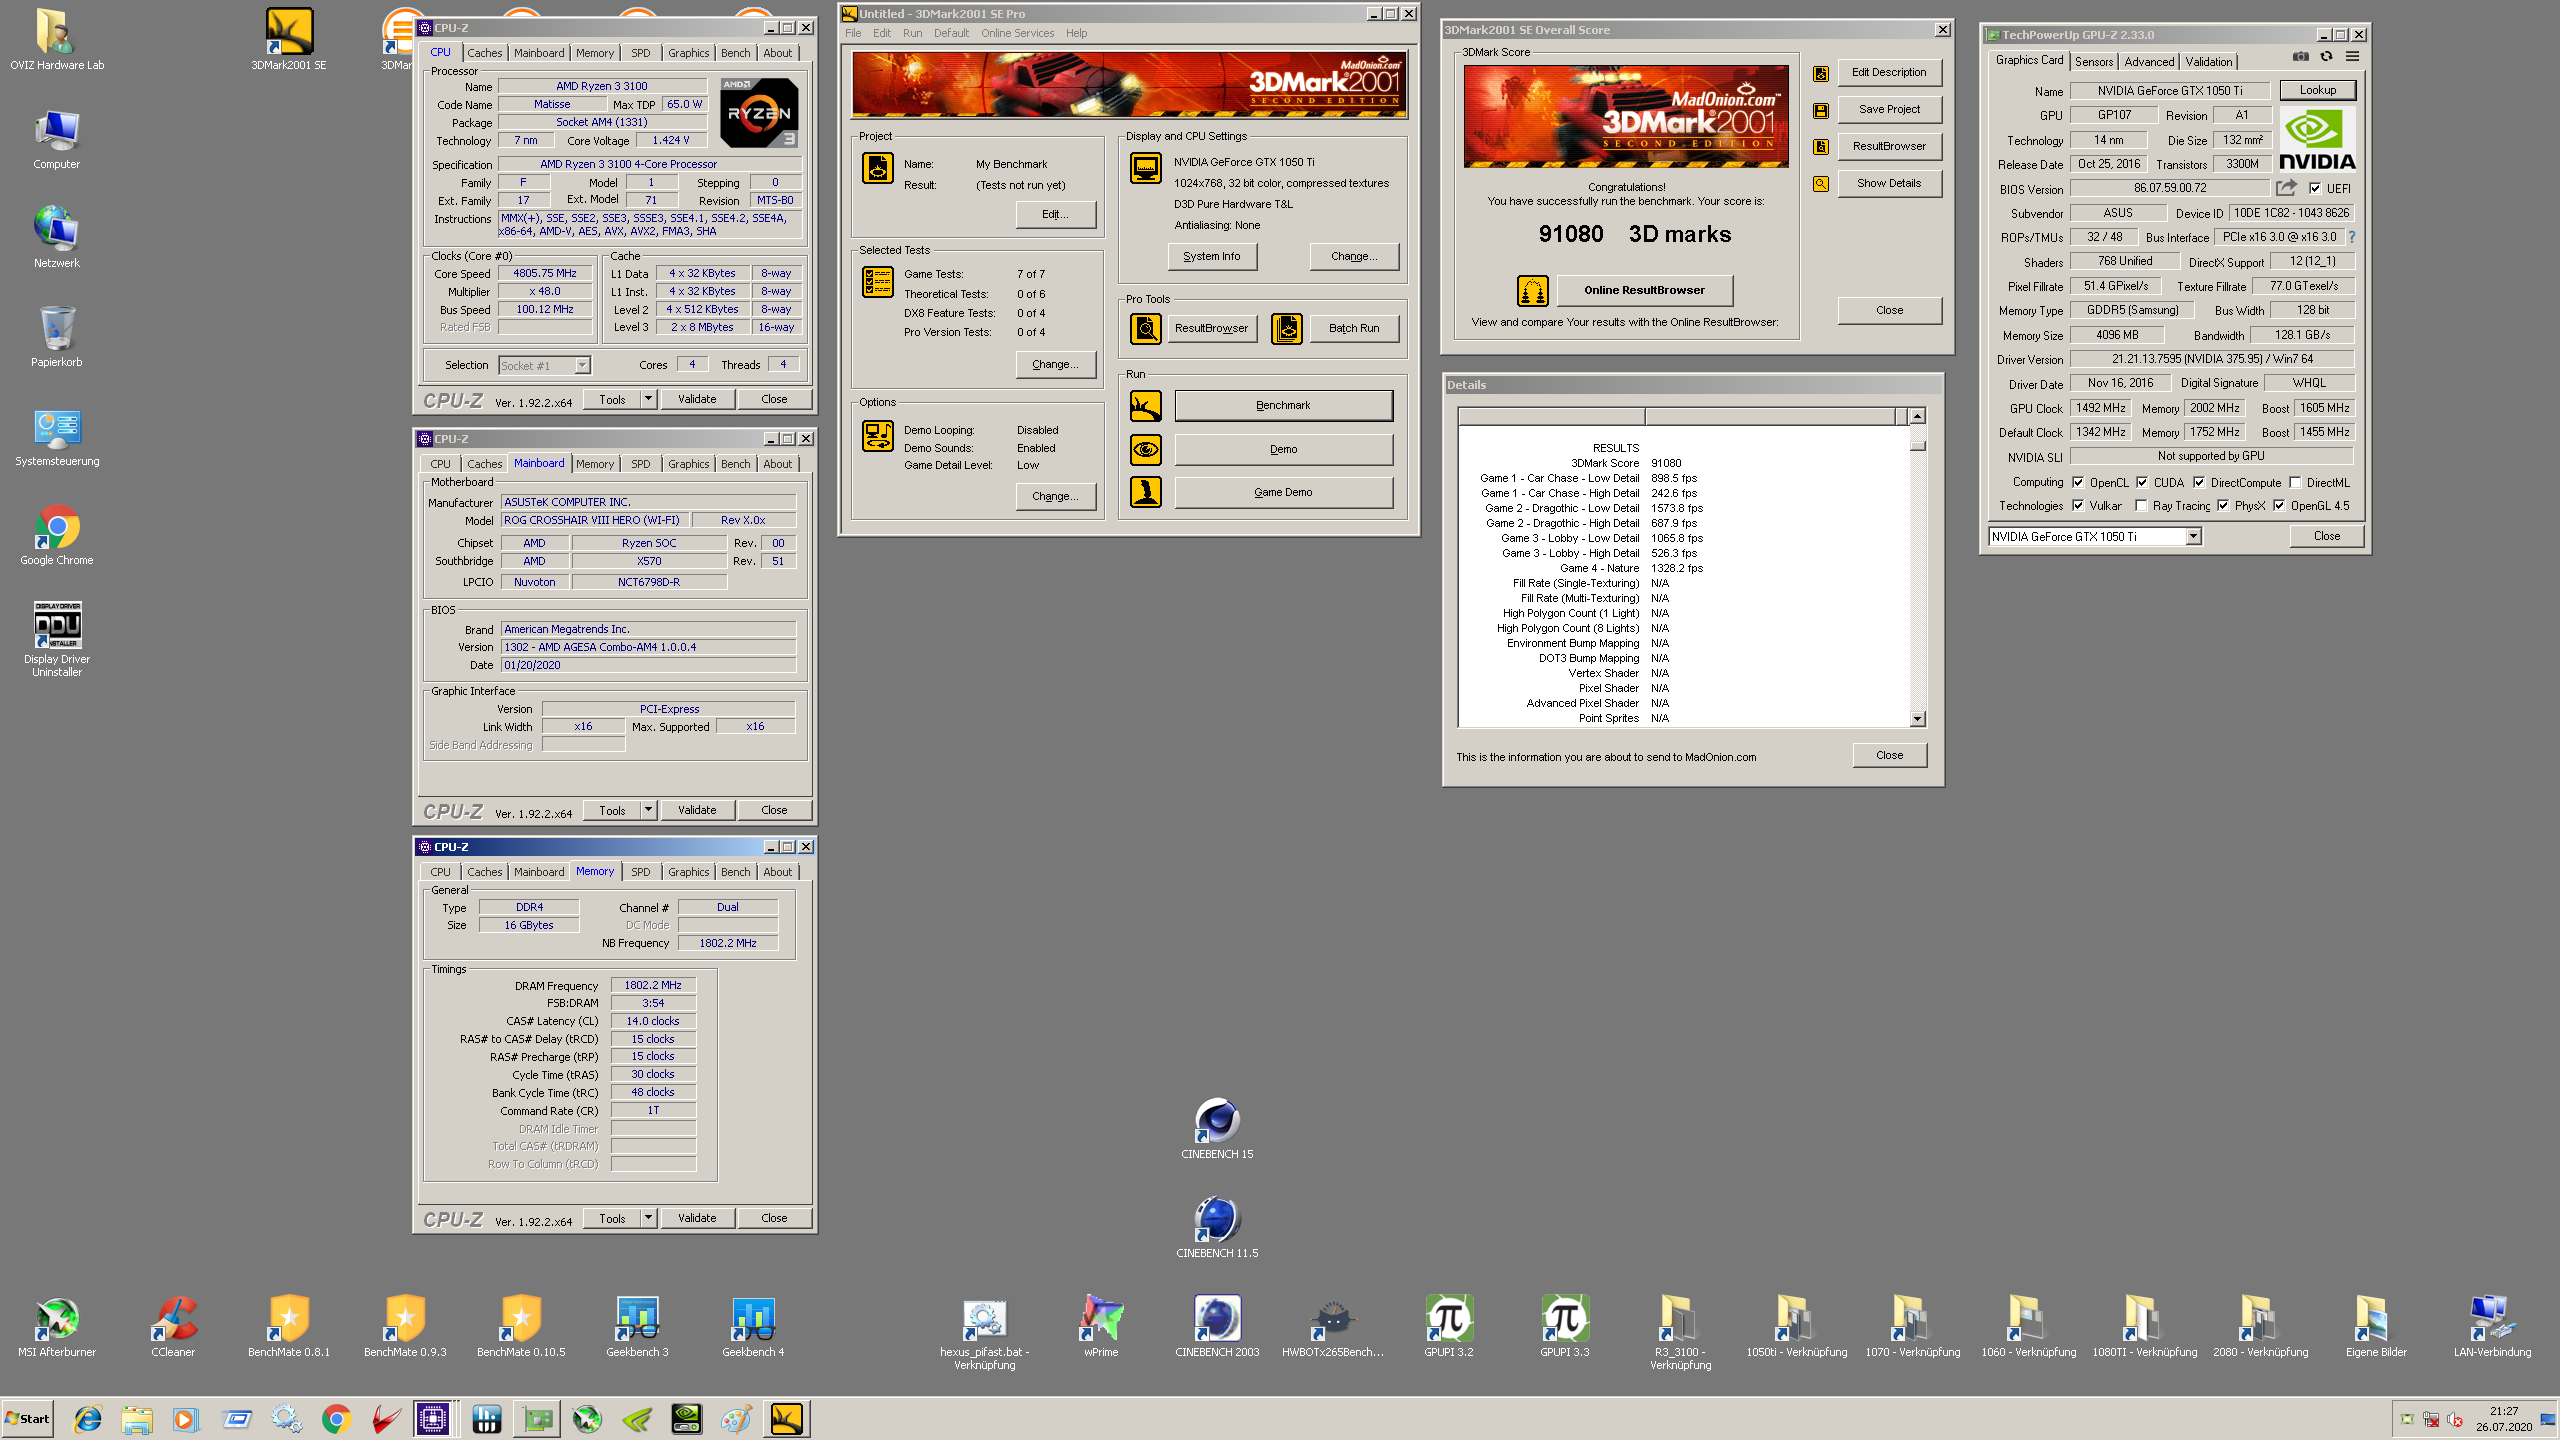Open the Geekbench 4 desktop icon

[753, 1326]
